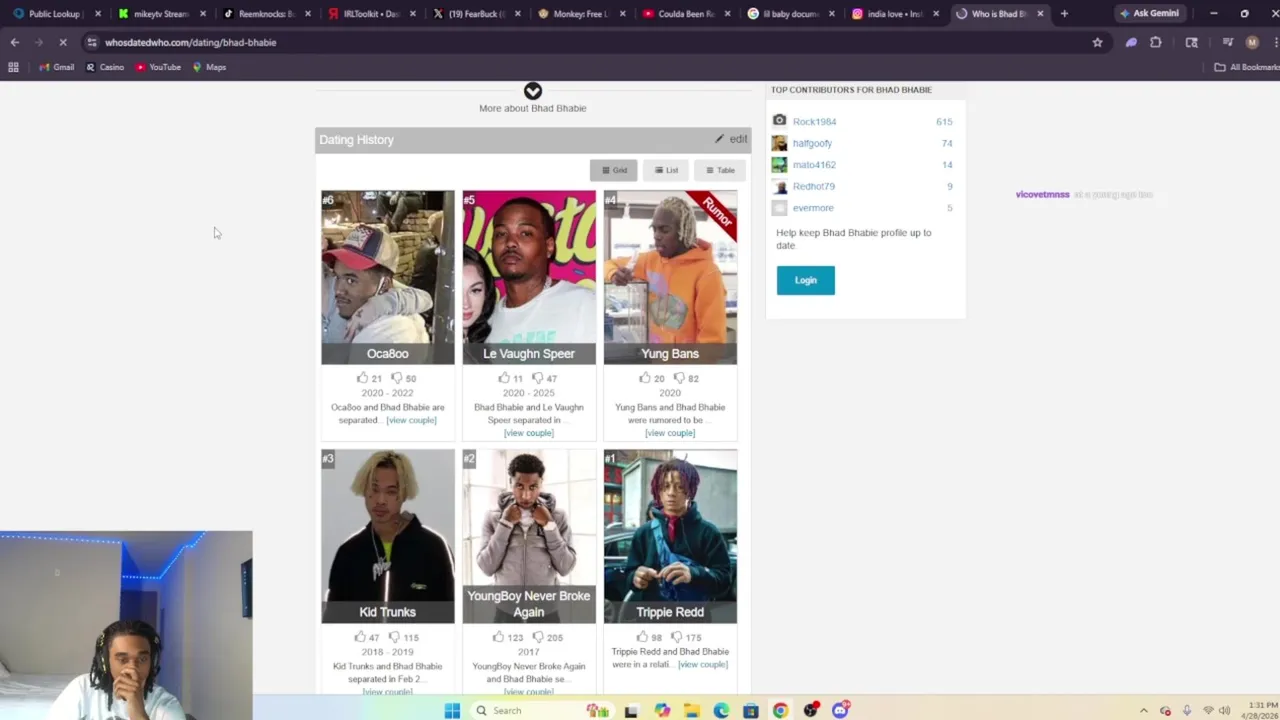Viewport: 1280px width, 720px height.
Task: Open the Windows Start menu
Action: pyautogui.click(x=452, y=710)
